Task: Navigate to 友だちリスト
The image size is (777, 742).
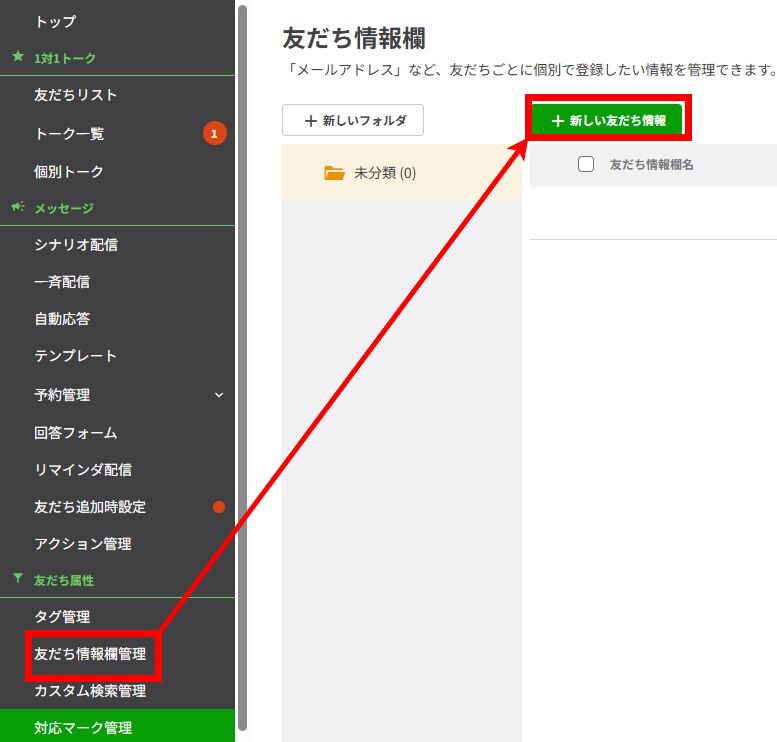Action: (76, 95)
